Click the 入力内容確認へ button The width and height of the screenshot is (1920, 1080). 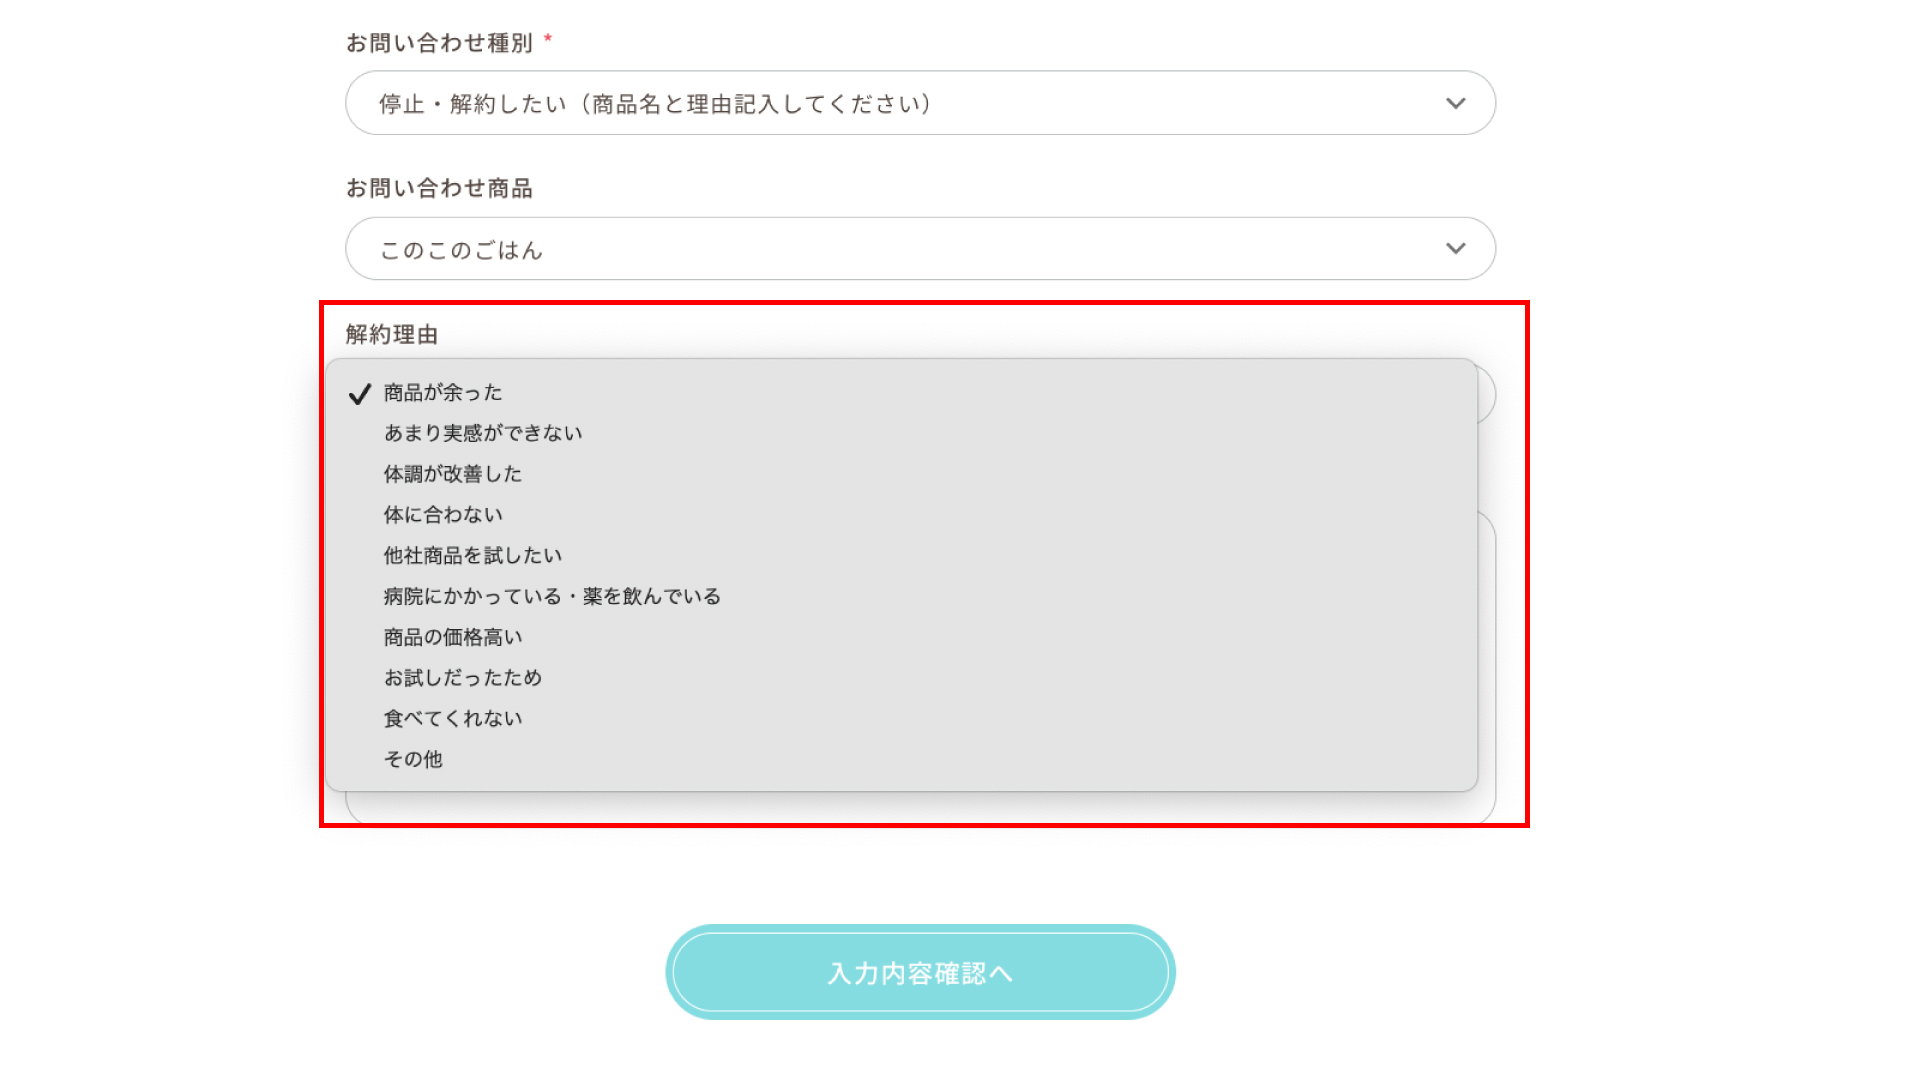click(x=920, y=972)
